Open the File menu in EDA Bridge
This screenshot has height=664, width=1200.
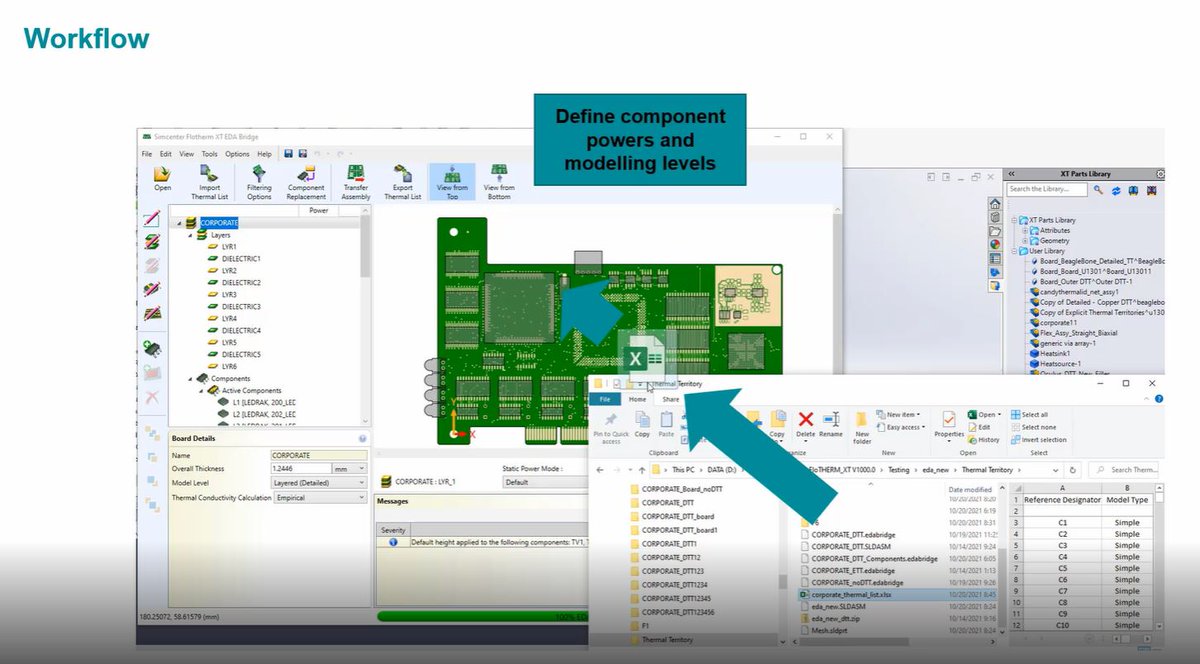click(146, 154)
